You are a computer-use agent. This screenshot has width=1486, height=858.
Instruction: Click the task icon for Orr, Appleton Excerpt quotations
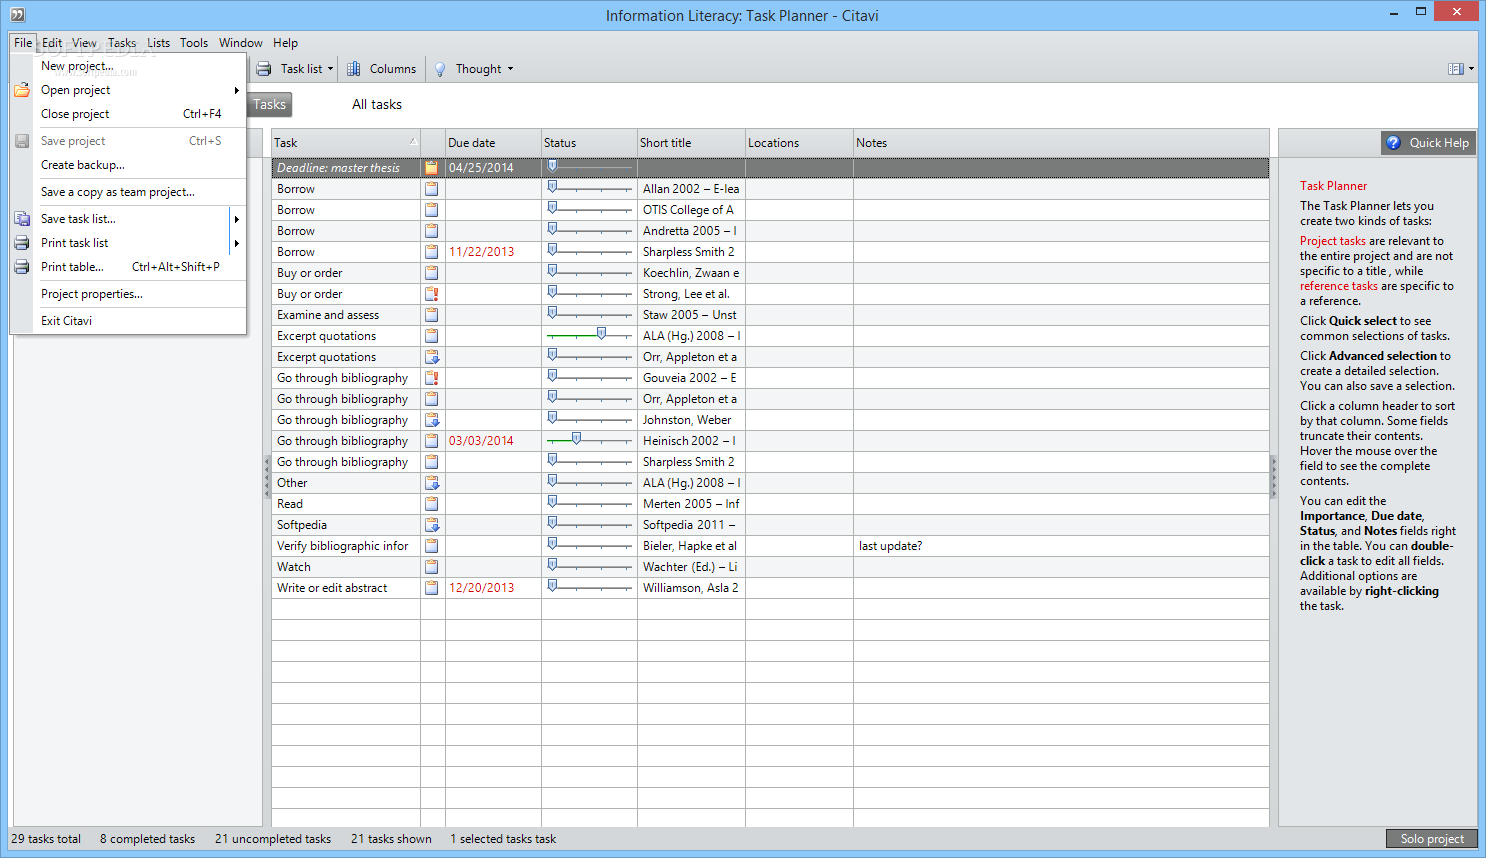(x=431, y=357)
